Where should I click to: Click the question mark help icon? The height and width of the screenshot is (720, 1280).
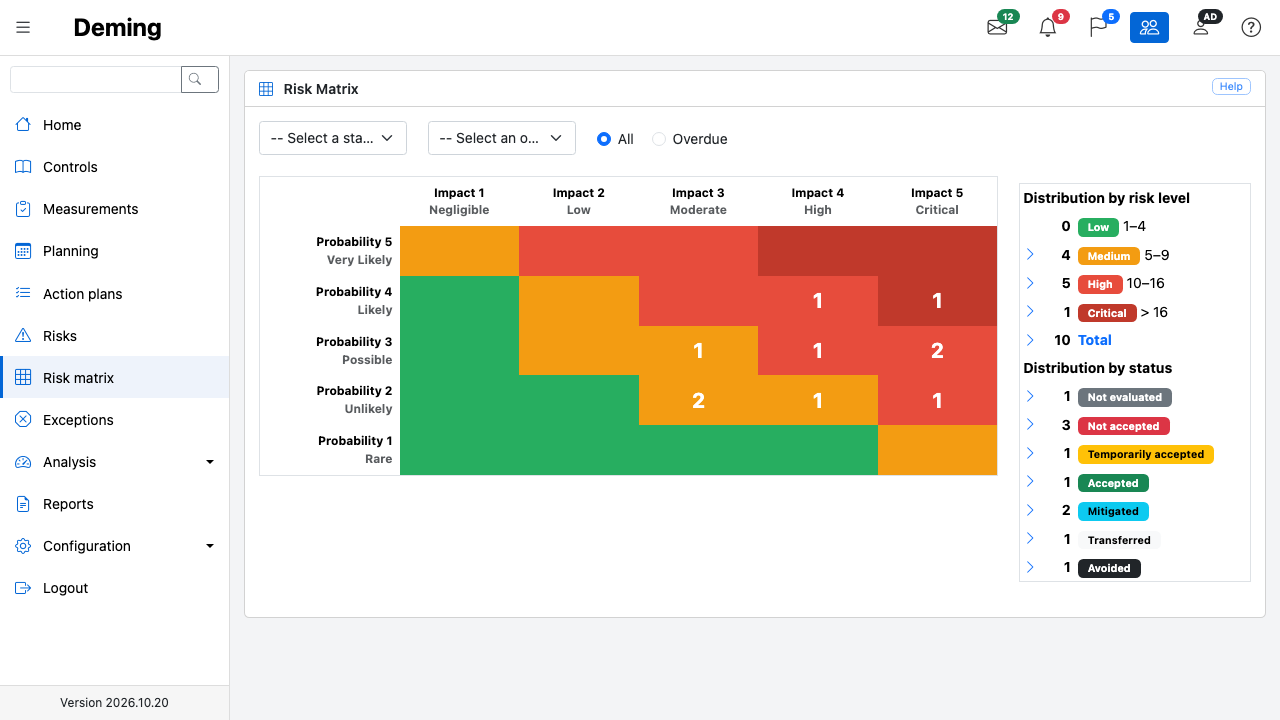tap(1251, 27)
